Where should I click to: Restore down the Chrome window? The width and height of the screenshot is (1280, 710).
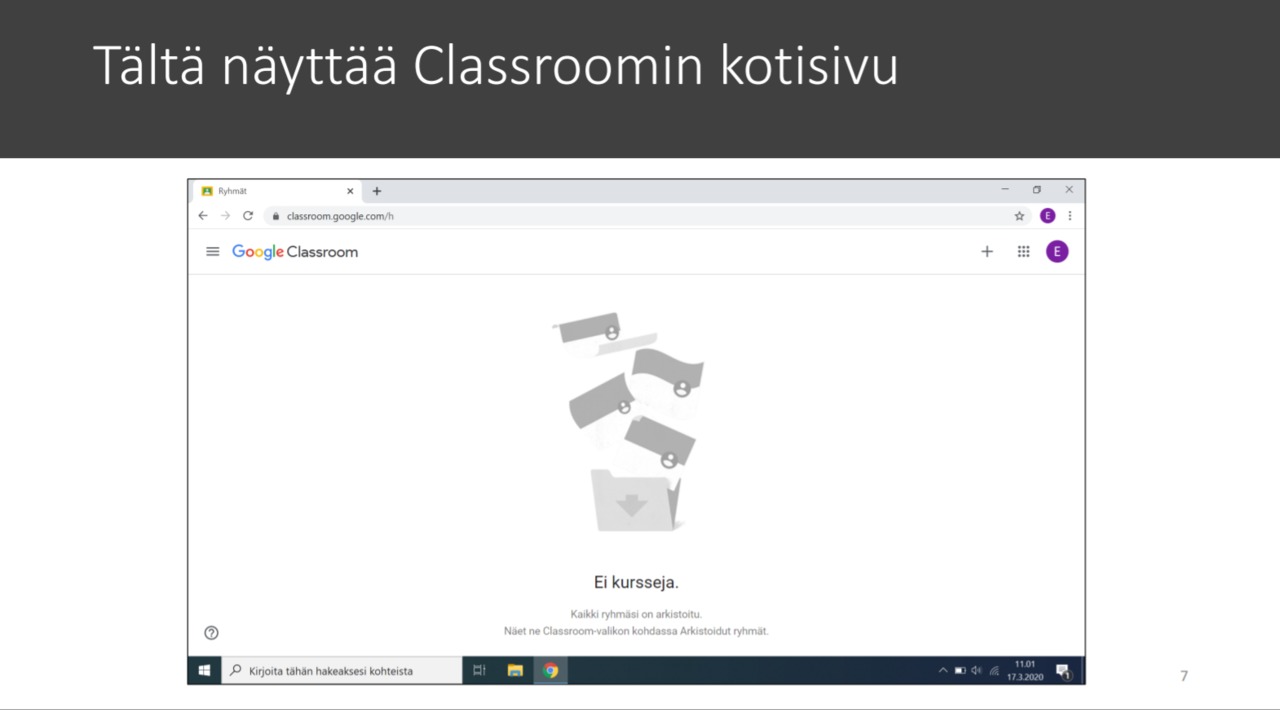click(x=1037, y=189)
